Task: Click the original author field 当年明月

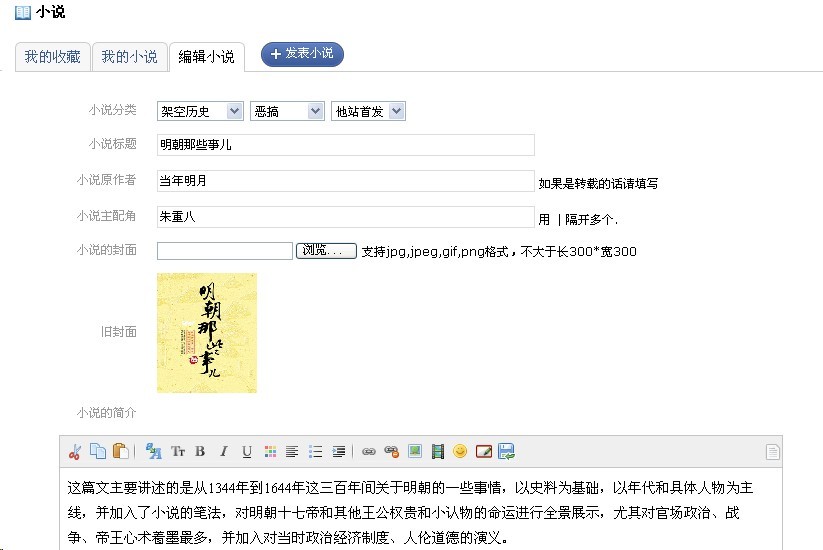Action: (345, 181)
